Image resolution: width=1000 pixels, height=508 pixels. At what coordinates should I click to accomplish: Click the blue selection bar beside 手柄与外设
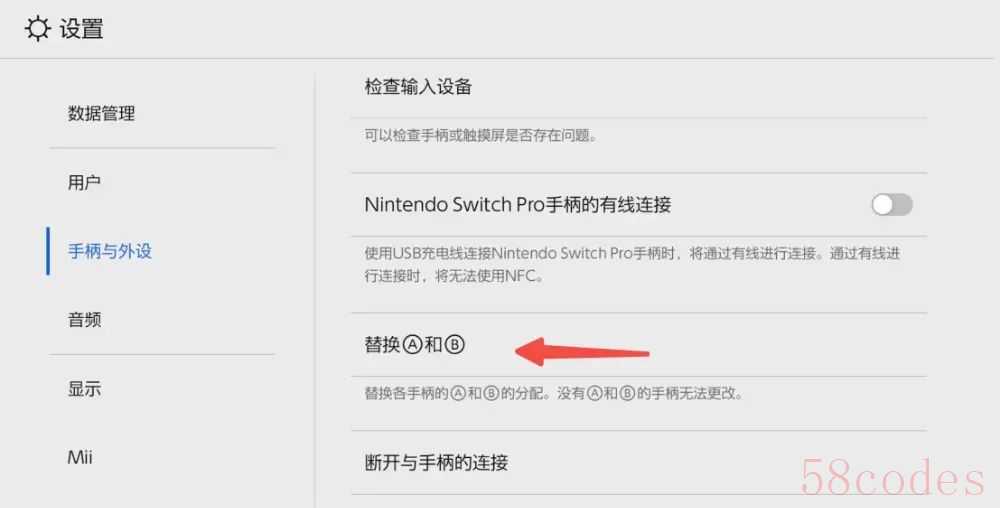point(48,251)
